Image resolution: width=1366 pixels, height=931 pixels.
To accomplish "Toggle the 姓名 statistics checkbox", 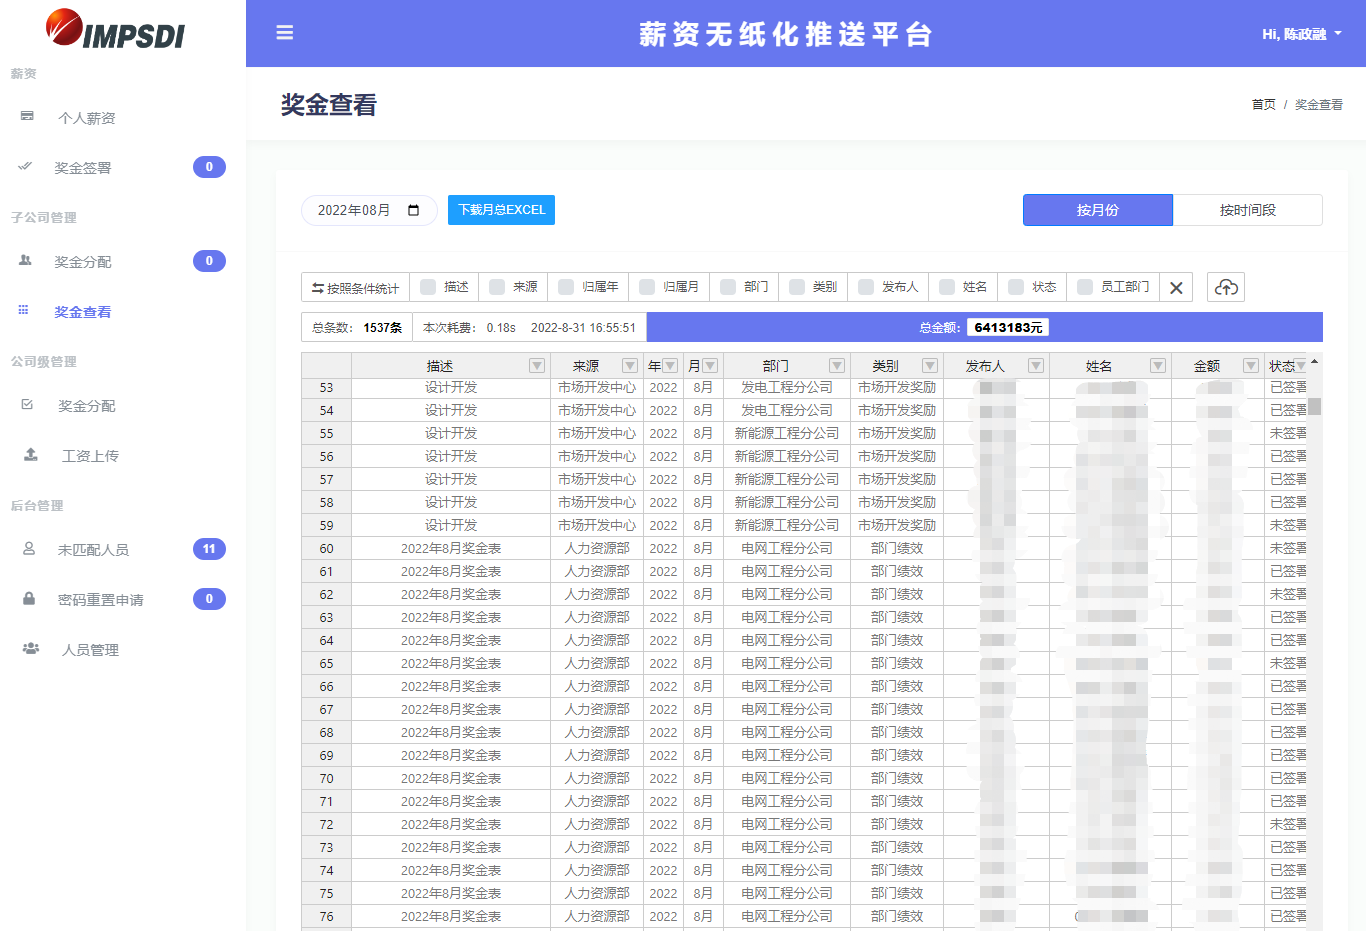I will [947, 287].
